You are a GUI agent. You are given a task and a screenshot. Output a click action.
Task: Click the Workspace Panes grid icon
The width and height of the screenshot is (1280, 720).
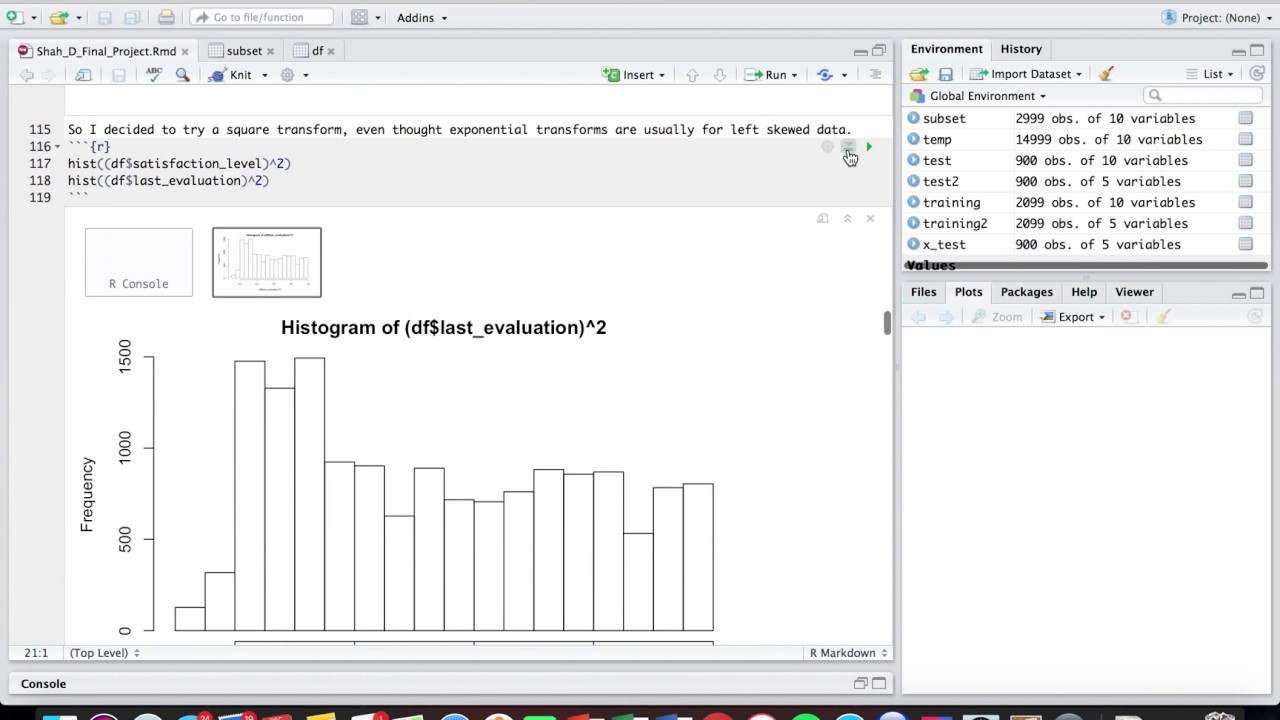[x=359, y=17]
